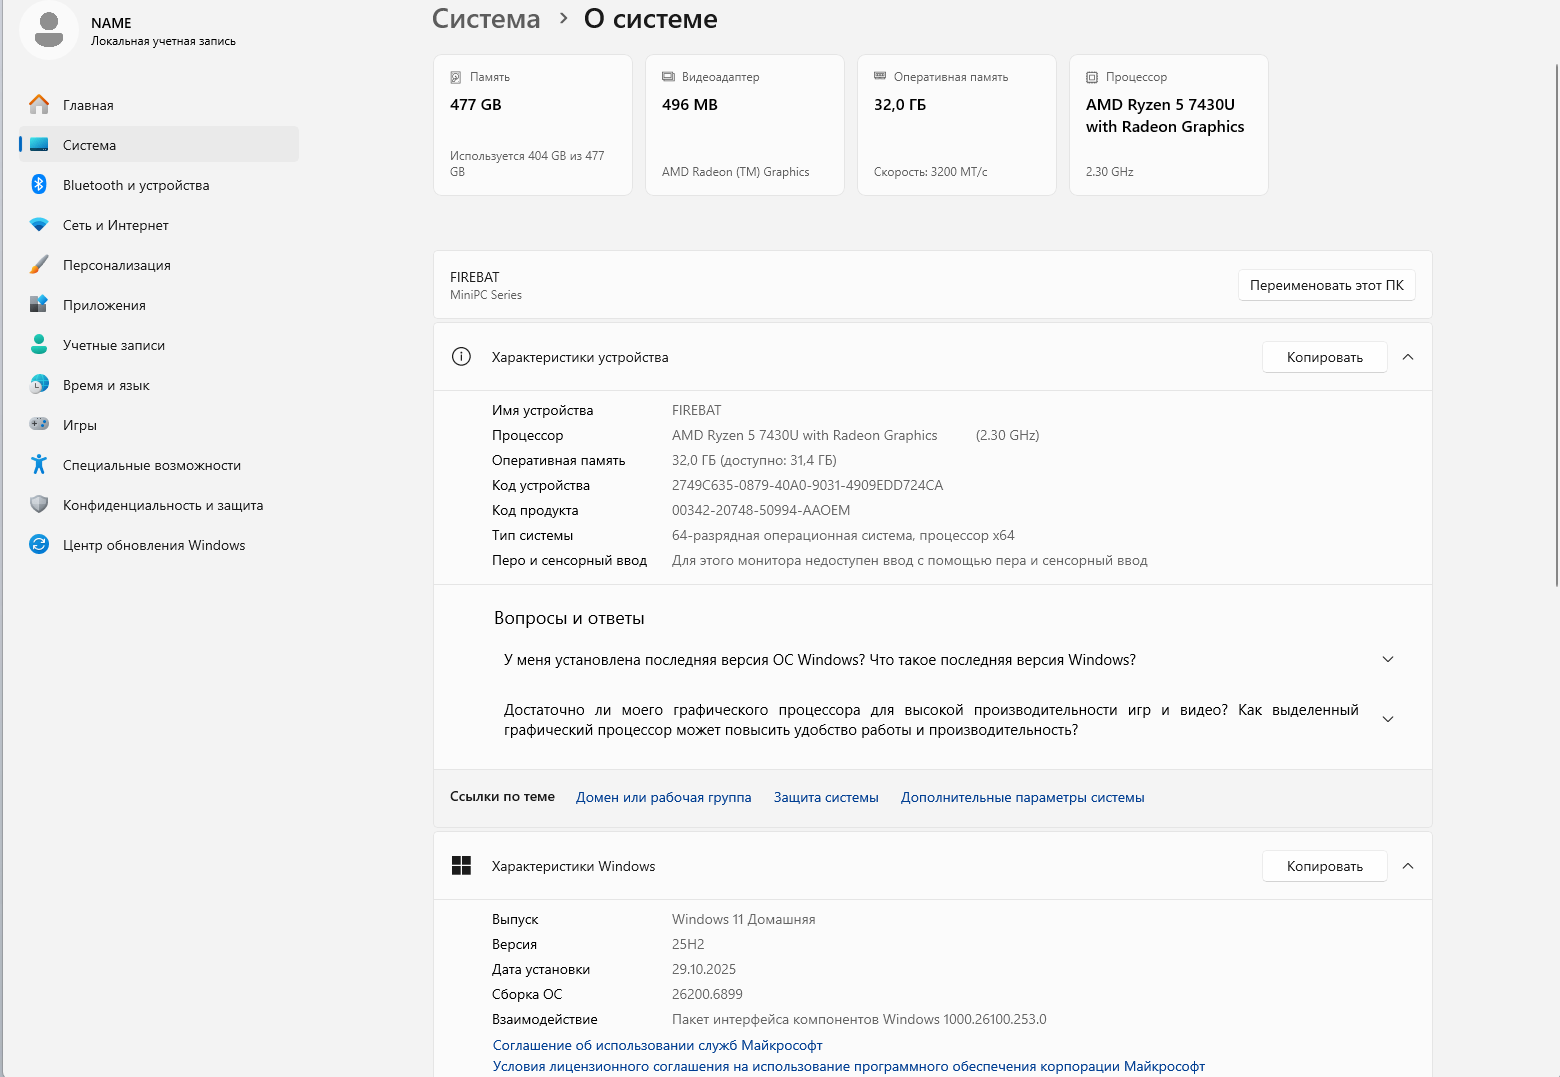Go back to Система breadcrumb
The height and width of the screenshot is (1077, 1560).
coord(486,19)
